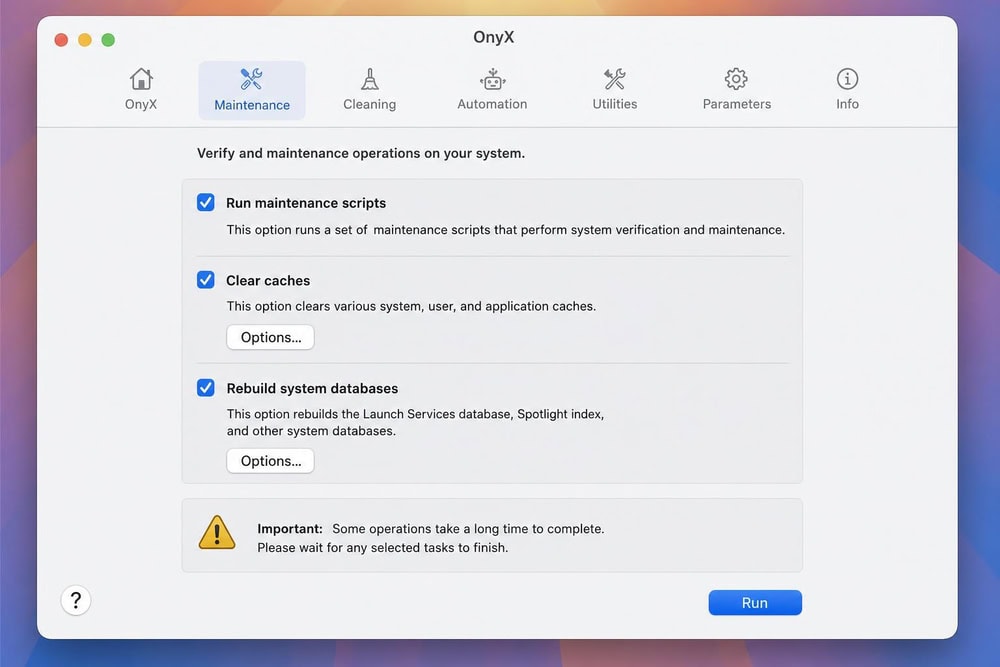Open the Utilities wrench icon
This screenshot has width=1000, height=667.
pos(615,80)
